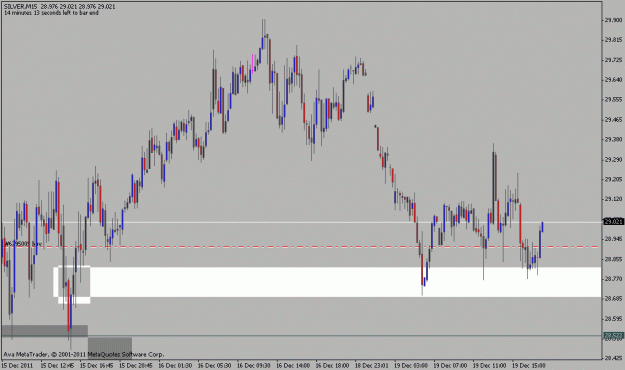Click price scale label 28.945
The height and width of the screenshot is (370, 625).
(x=613, y=239)
